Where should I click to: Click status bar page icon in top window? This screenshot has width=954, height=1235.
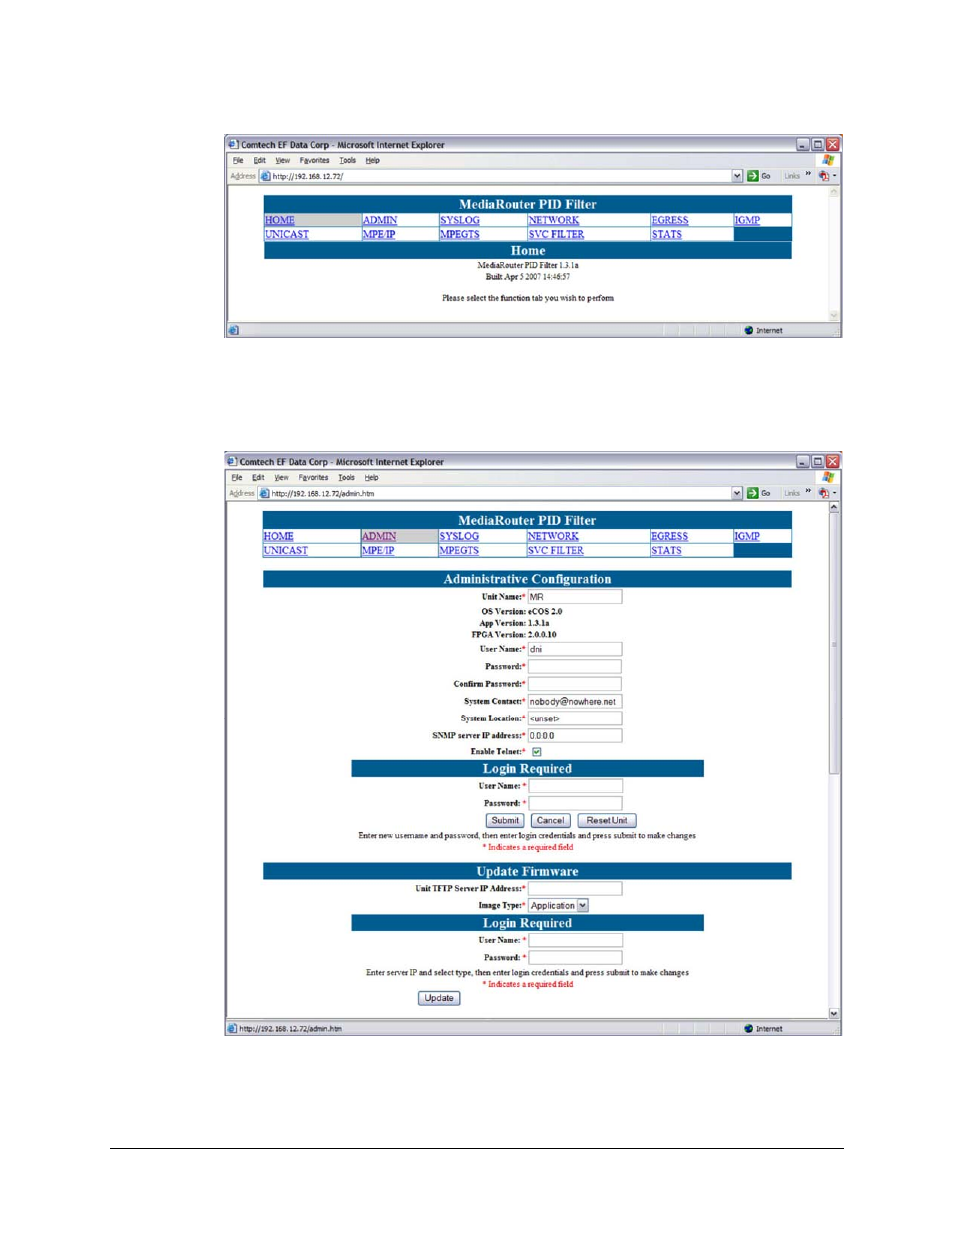234,330
